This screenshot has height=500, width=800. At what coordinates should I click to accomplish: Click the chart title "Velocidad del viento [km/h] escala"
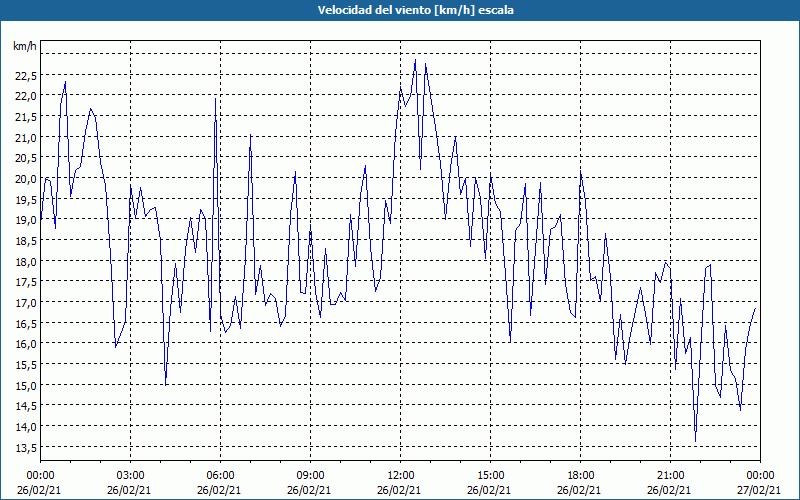[x=415, y=10]
